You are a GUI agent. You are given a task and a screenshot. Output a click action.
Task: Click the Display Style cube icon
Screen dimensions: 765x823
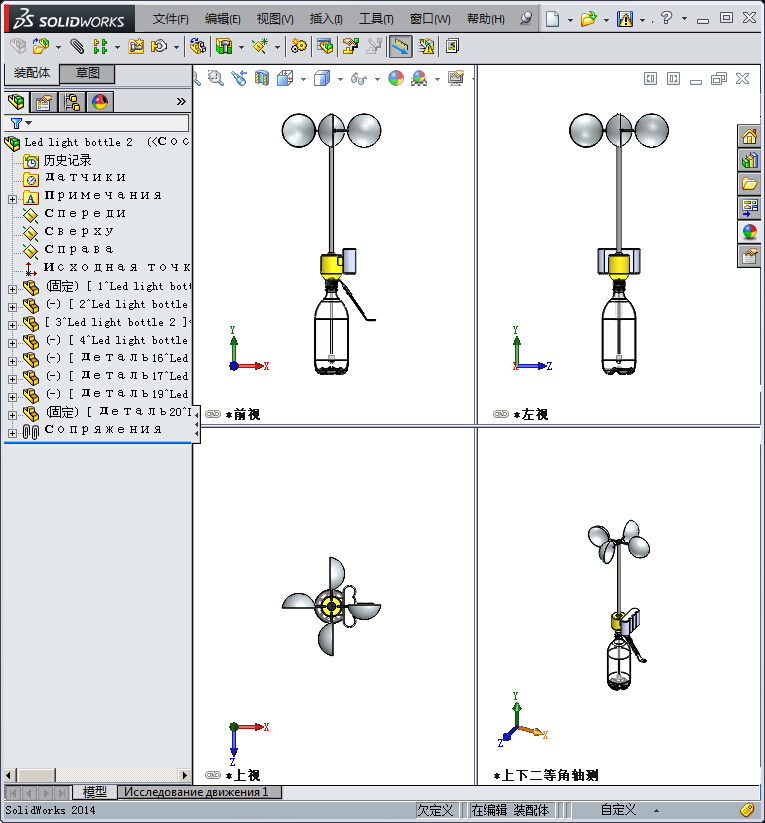tap(322, 78)
